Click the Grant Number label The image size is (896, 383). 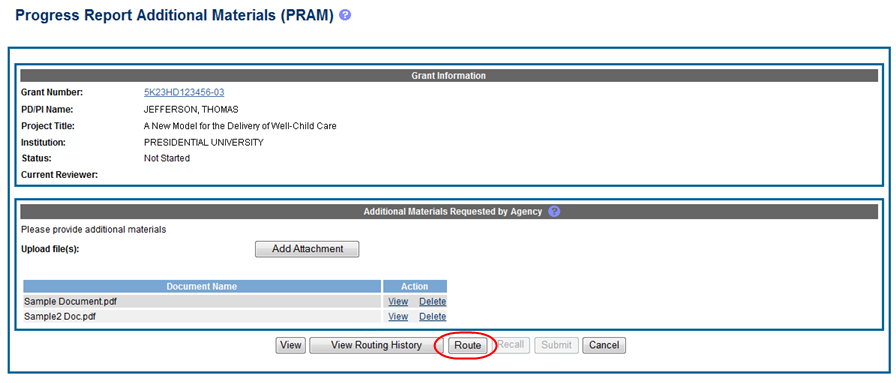52,93
